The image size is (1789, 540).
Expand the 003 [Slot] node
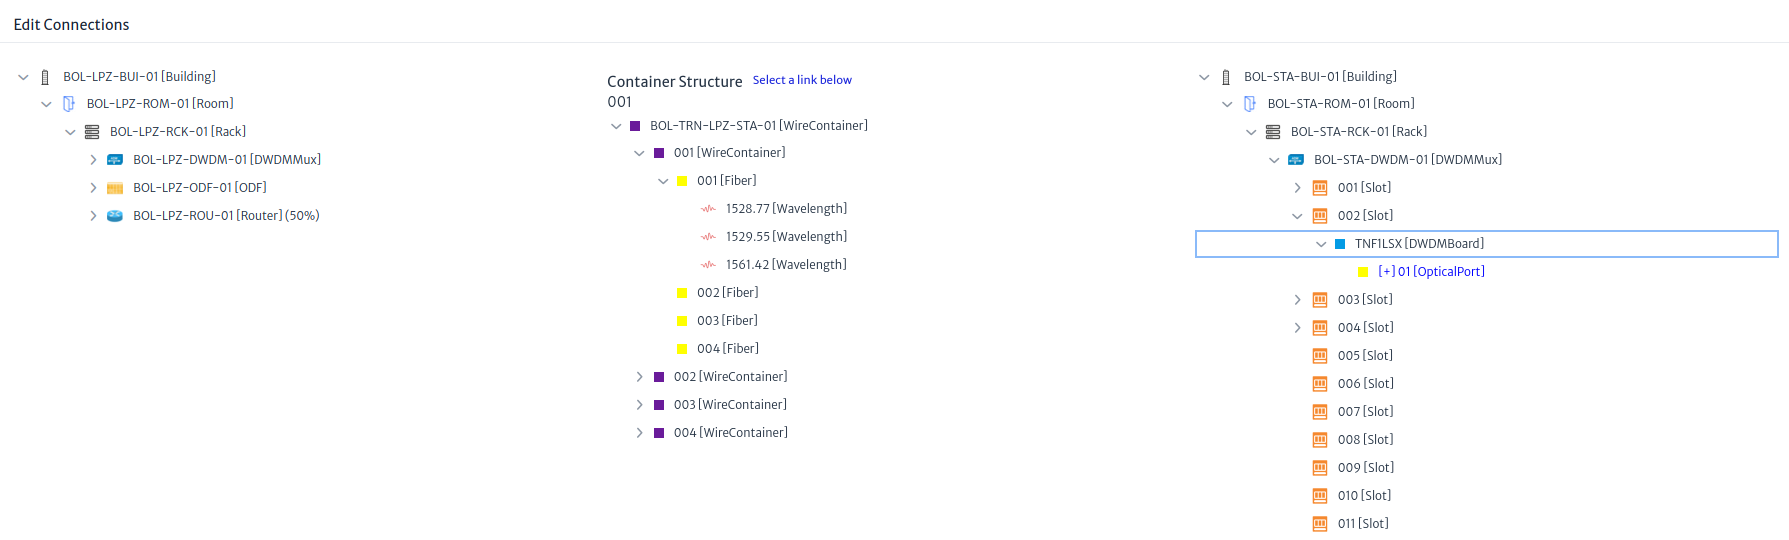[1297, 300]
